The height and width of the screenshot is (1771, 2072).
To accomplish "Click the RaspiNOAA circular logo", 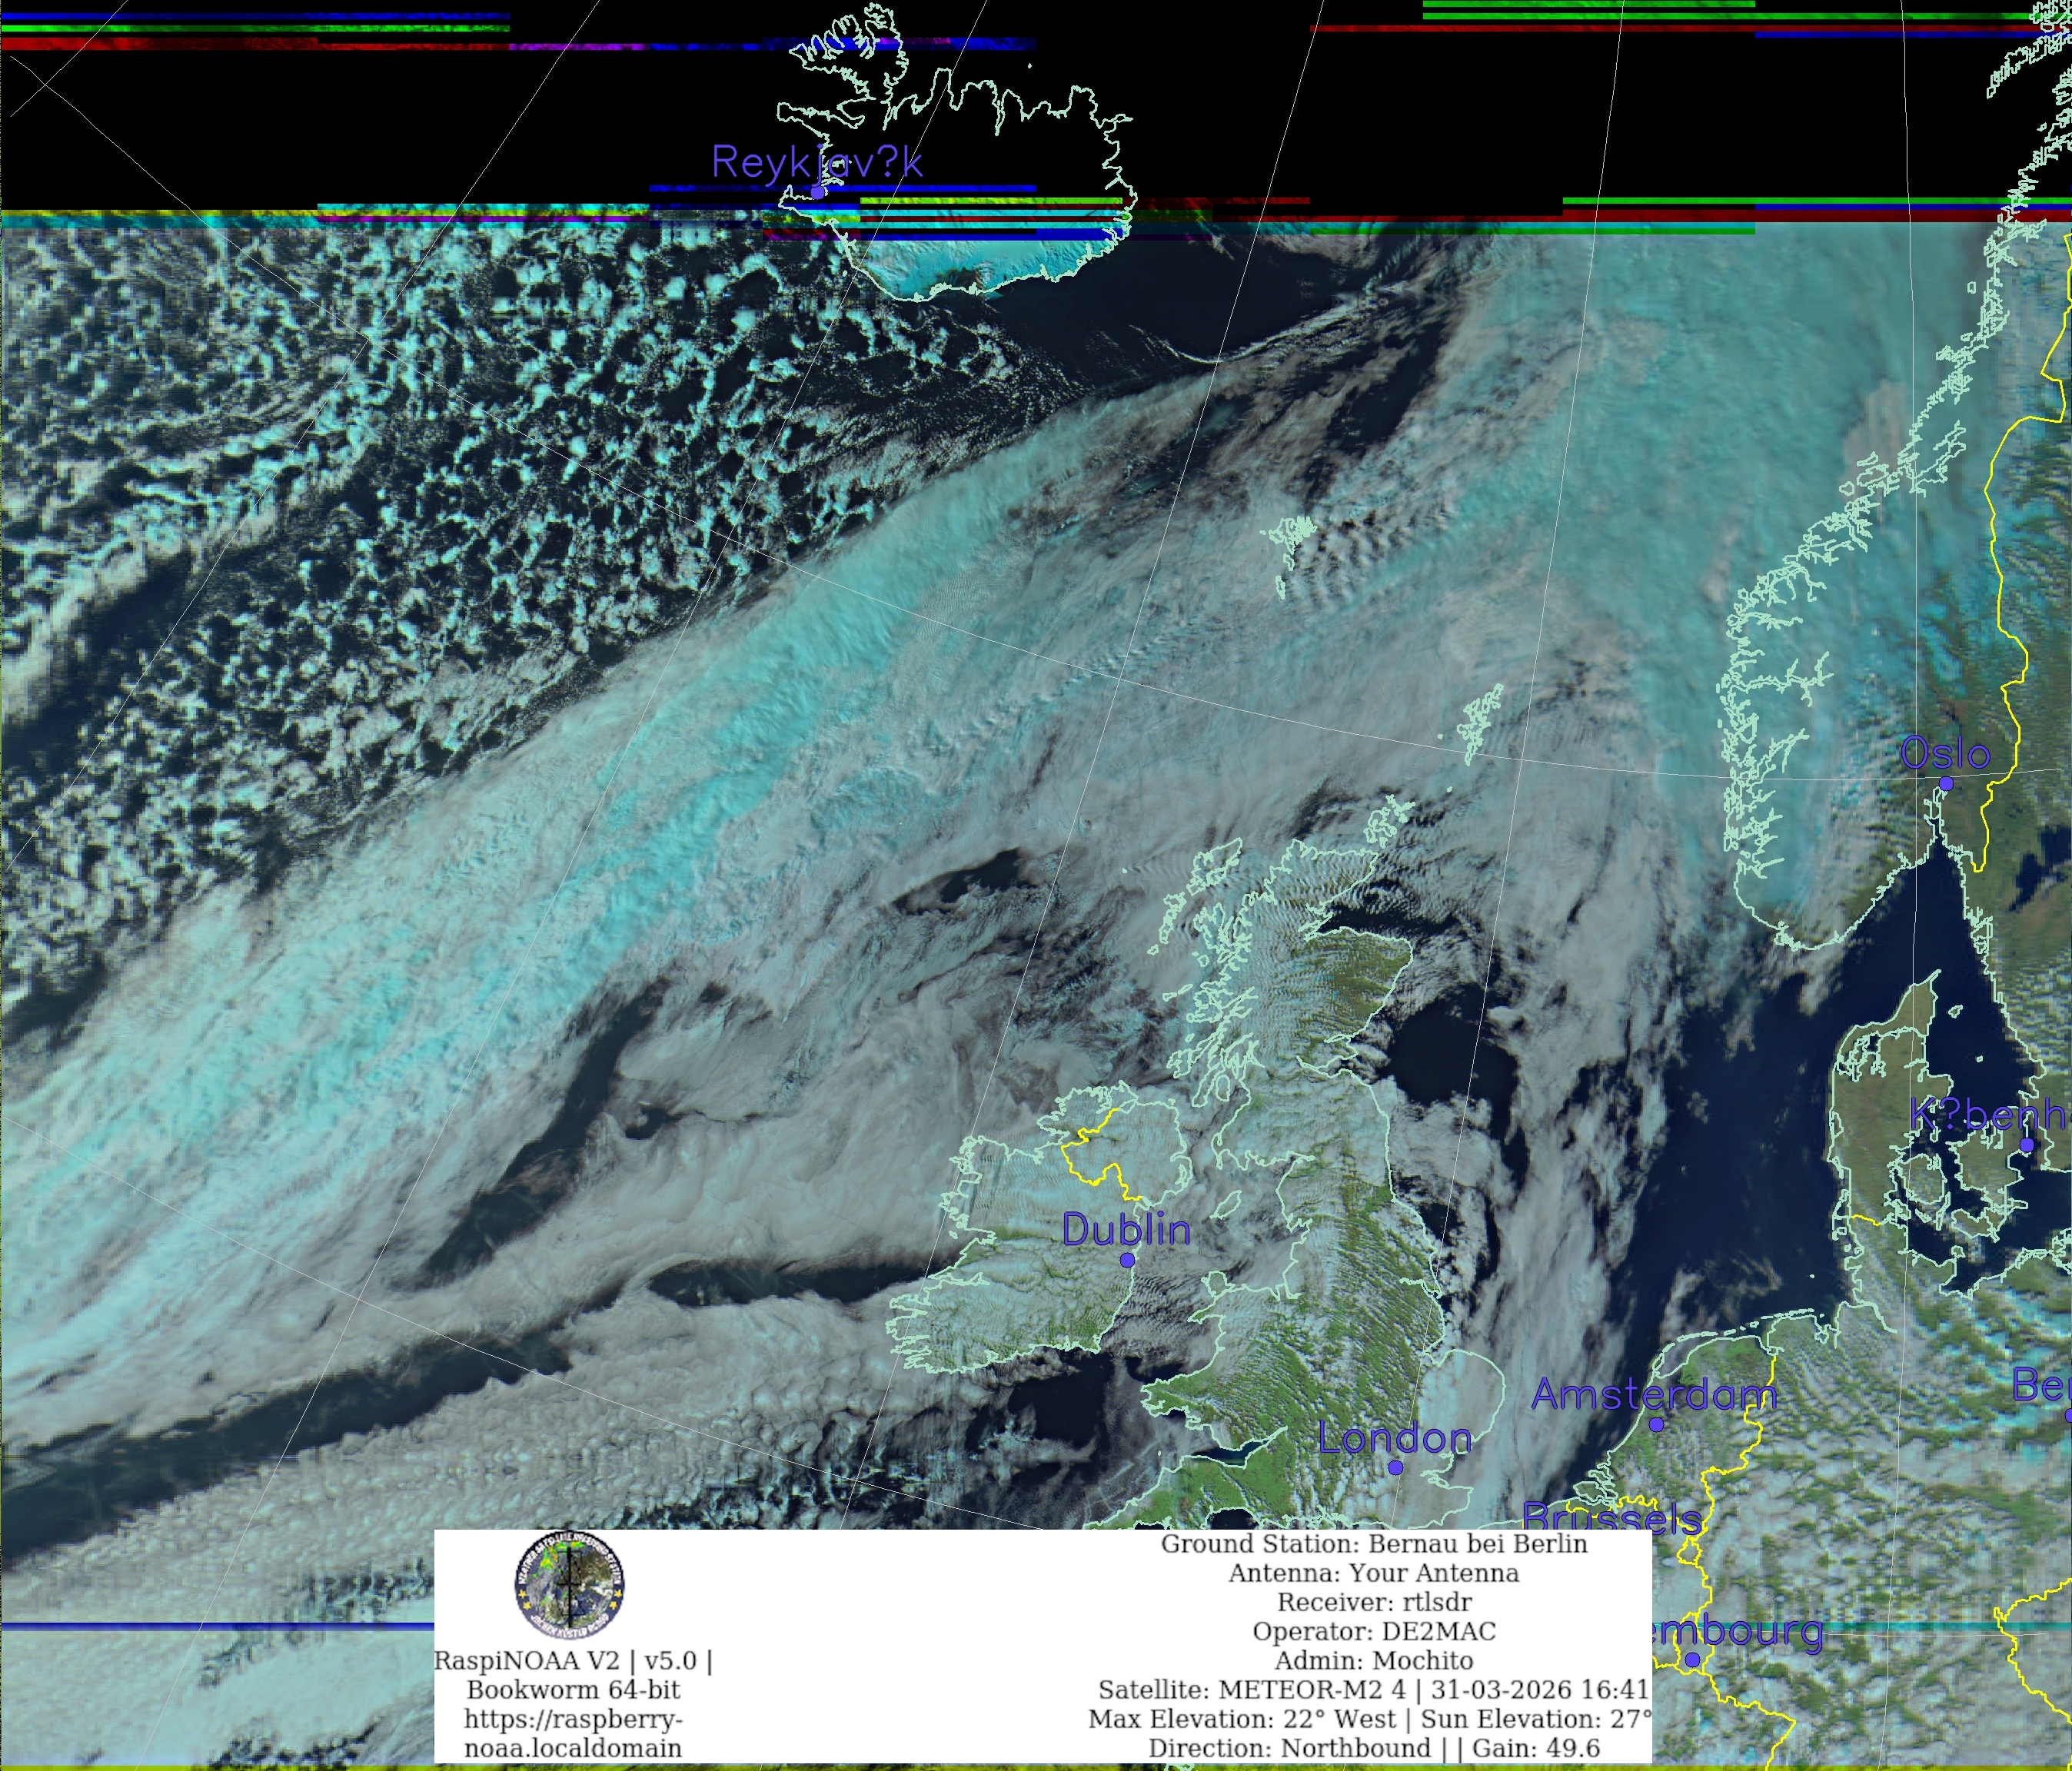I will [570, 1586].
